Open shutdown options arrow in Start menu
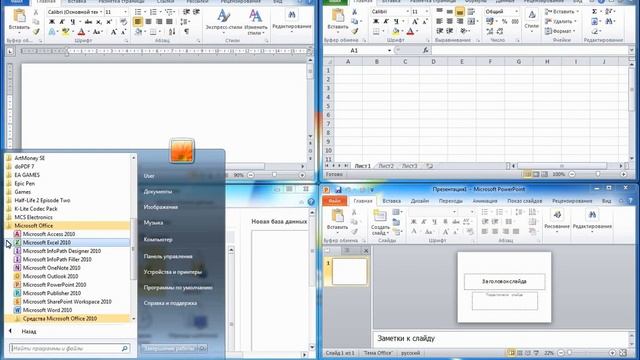 203,348
